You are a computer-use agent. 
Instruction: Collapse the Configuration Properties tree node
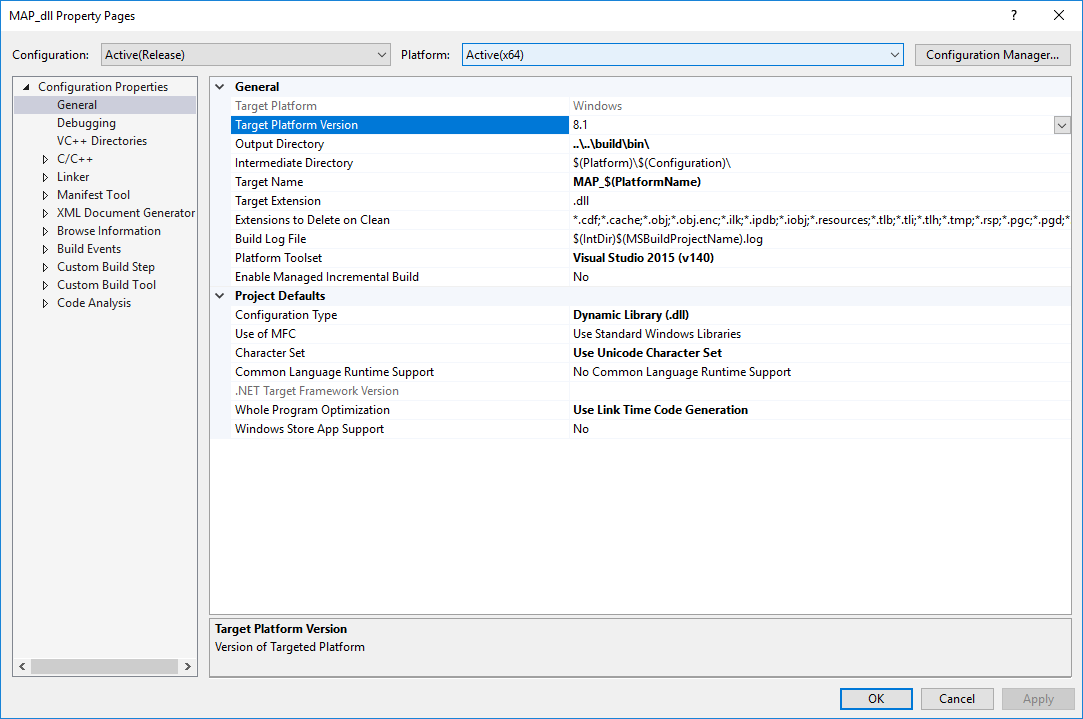coord(24,86)
